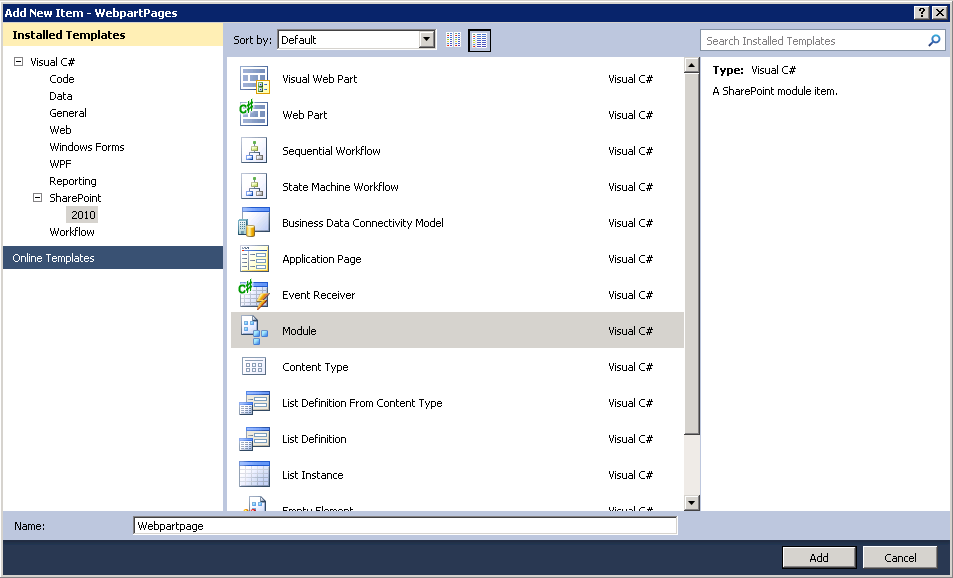Select the List Definition text
The image size is (953, 578).
pyautogui.click(x=314, y=439)
